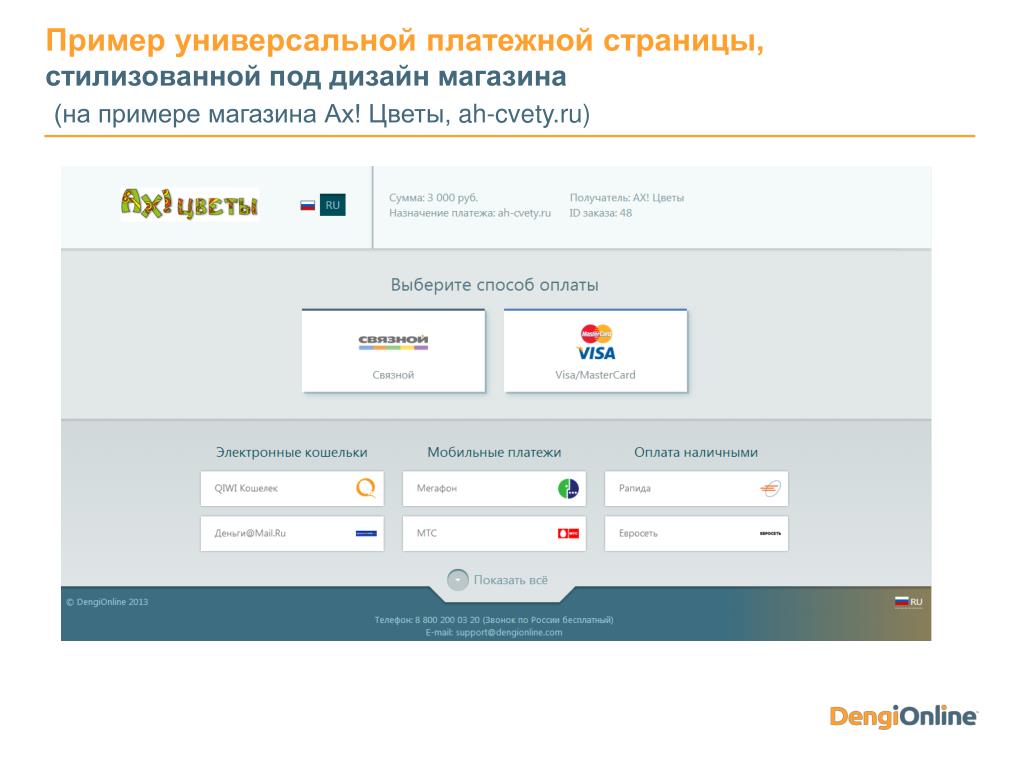The height and width of the screenshot is (768, 1024).
Task: Click the Деньги@Mail.Ru blue logo icon
Action: [366, 534]
